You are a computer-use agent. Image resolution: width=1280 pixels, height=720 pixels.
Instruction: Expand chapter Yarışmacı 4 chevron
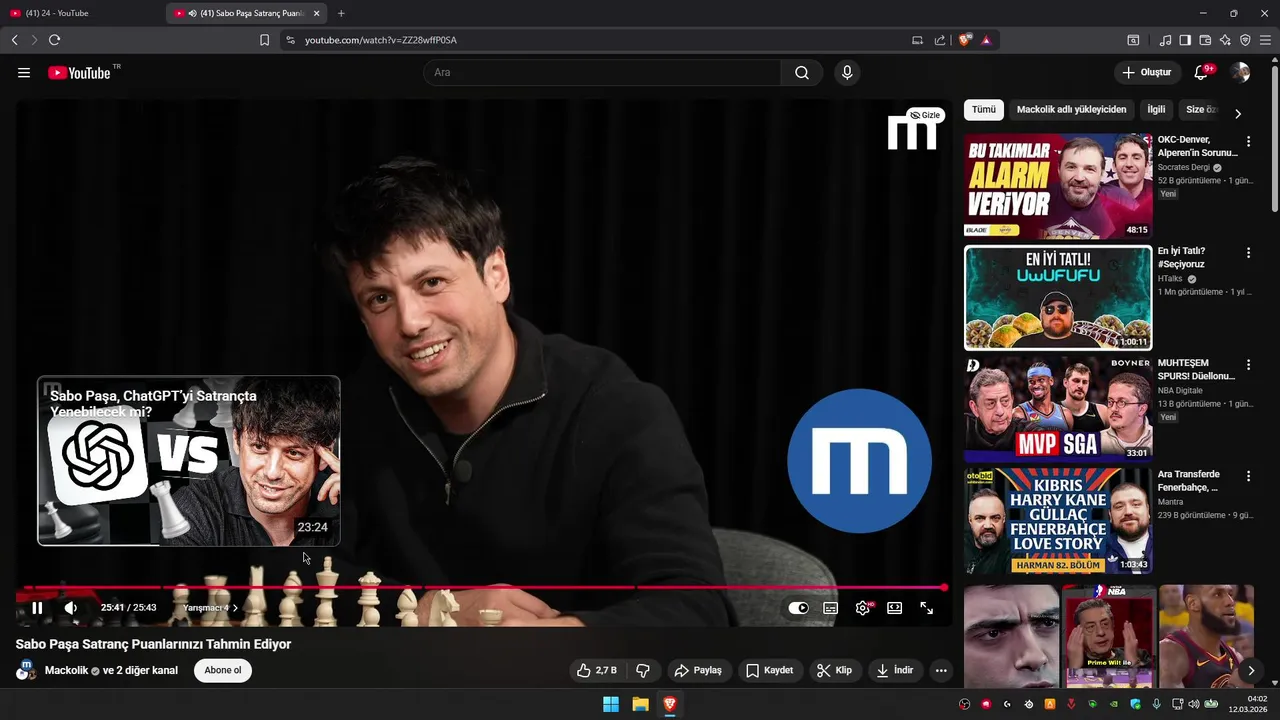(236, 608)
